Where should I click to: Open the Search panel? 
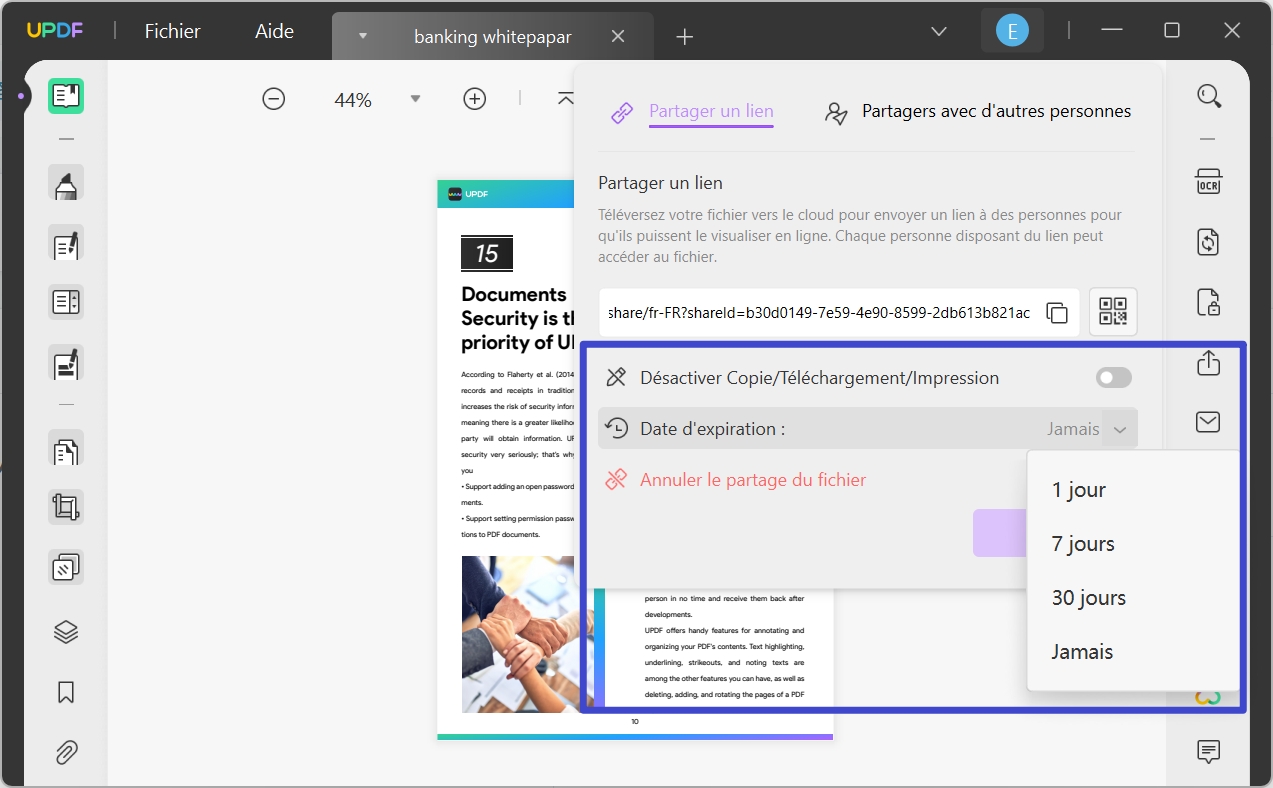click(x=1208, y=96)
